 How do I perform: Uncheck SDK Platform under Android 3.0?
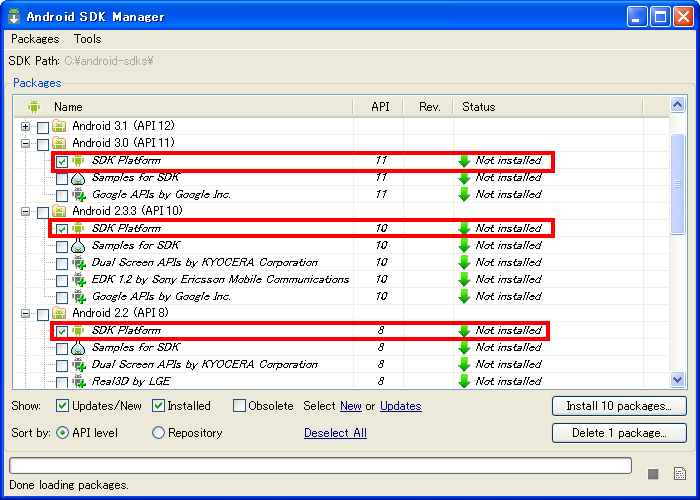[62, 161]
